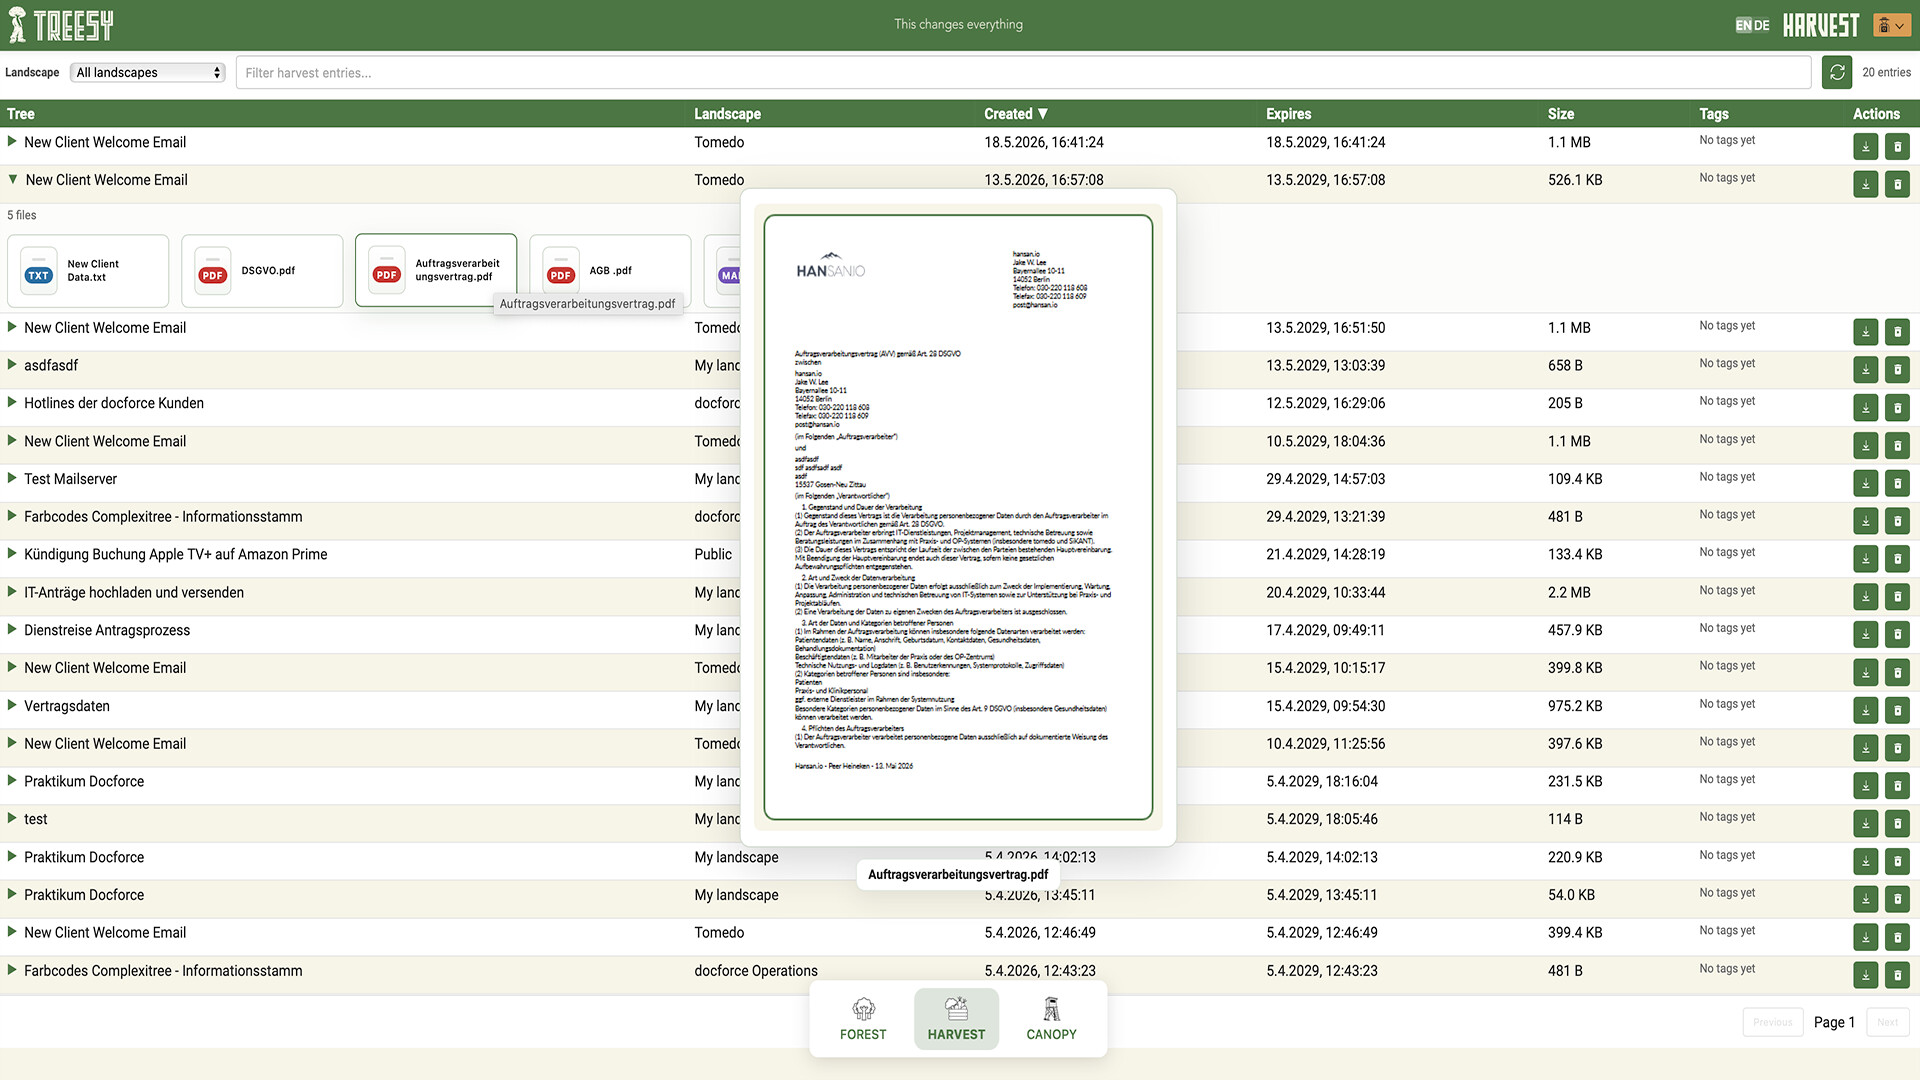Click the Previous page button

pos(1772,1022)
